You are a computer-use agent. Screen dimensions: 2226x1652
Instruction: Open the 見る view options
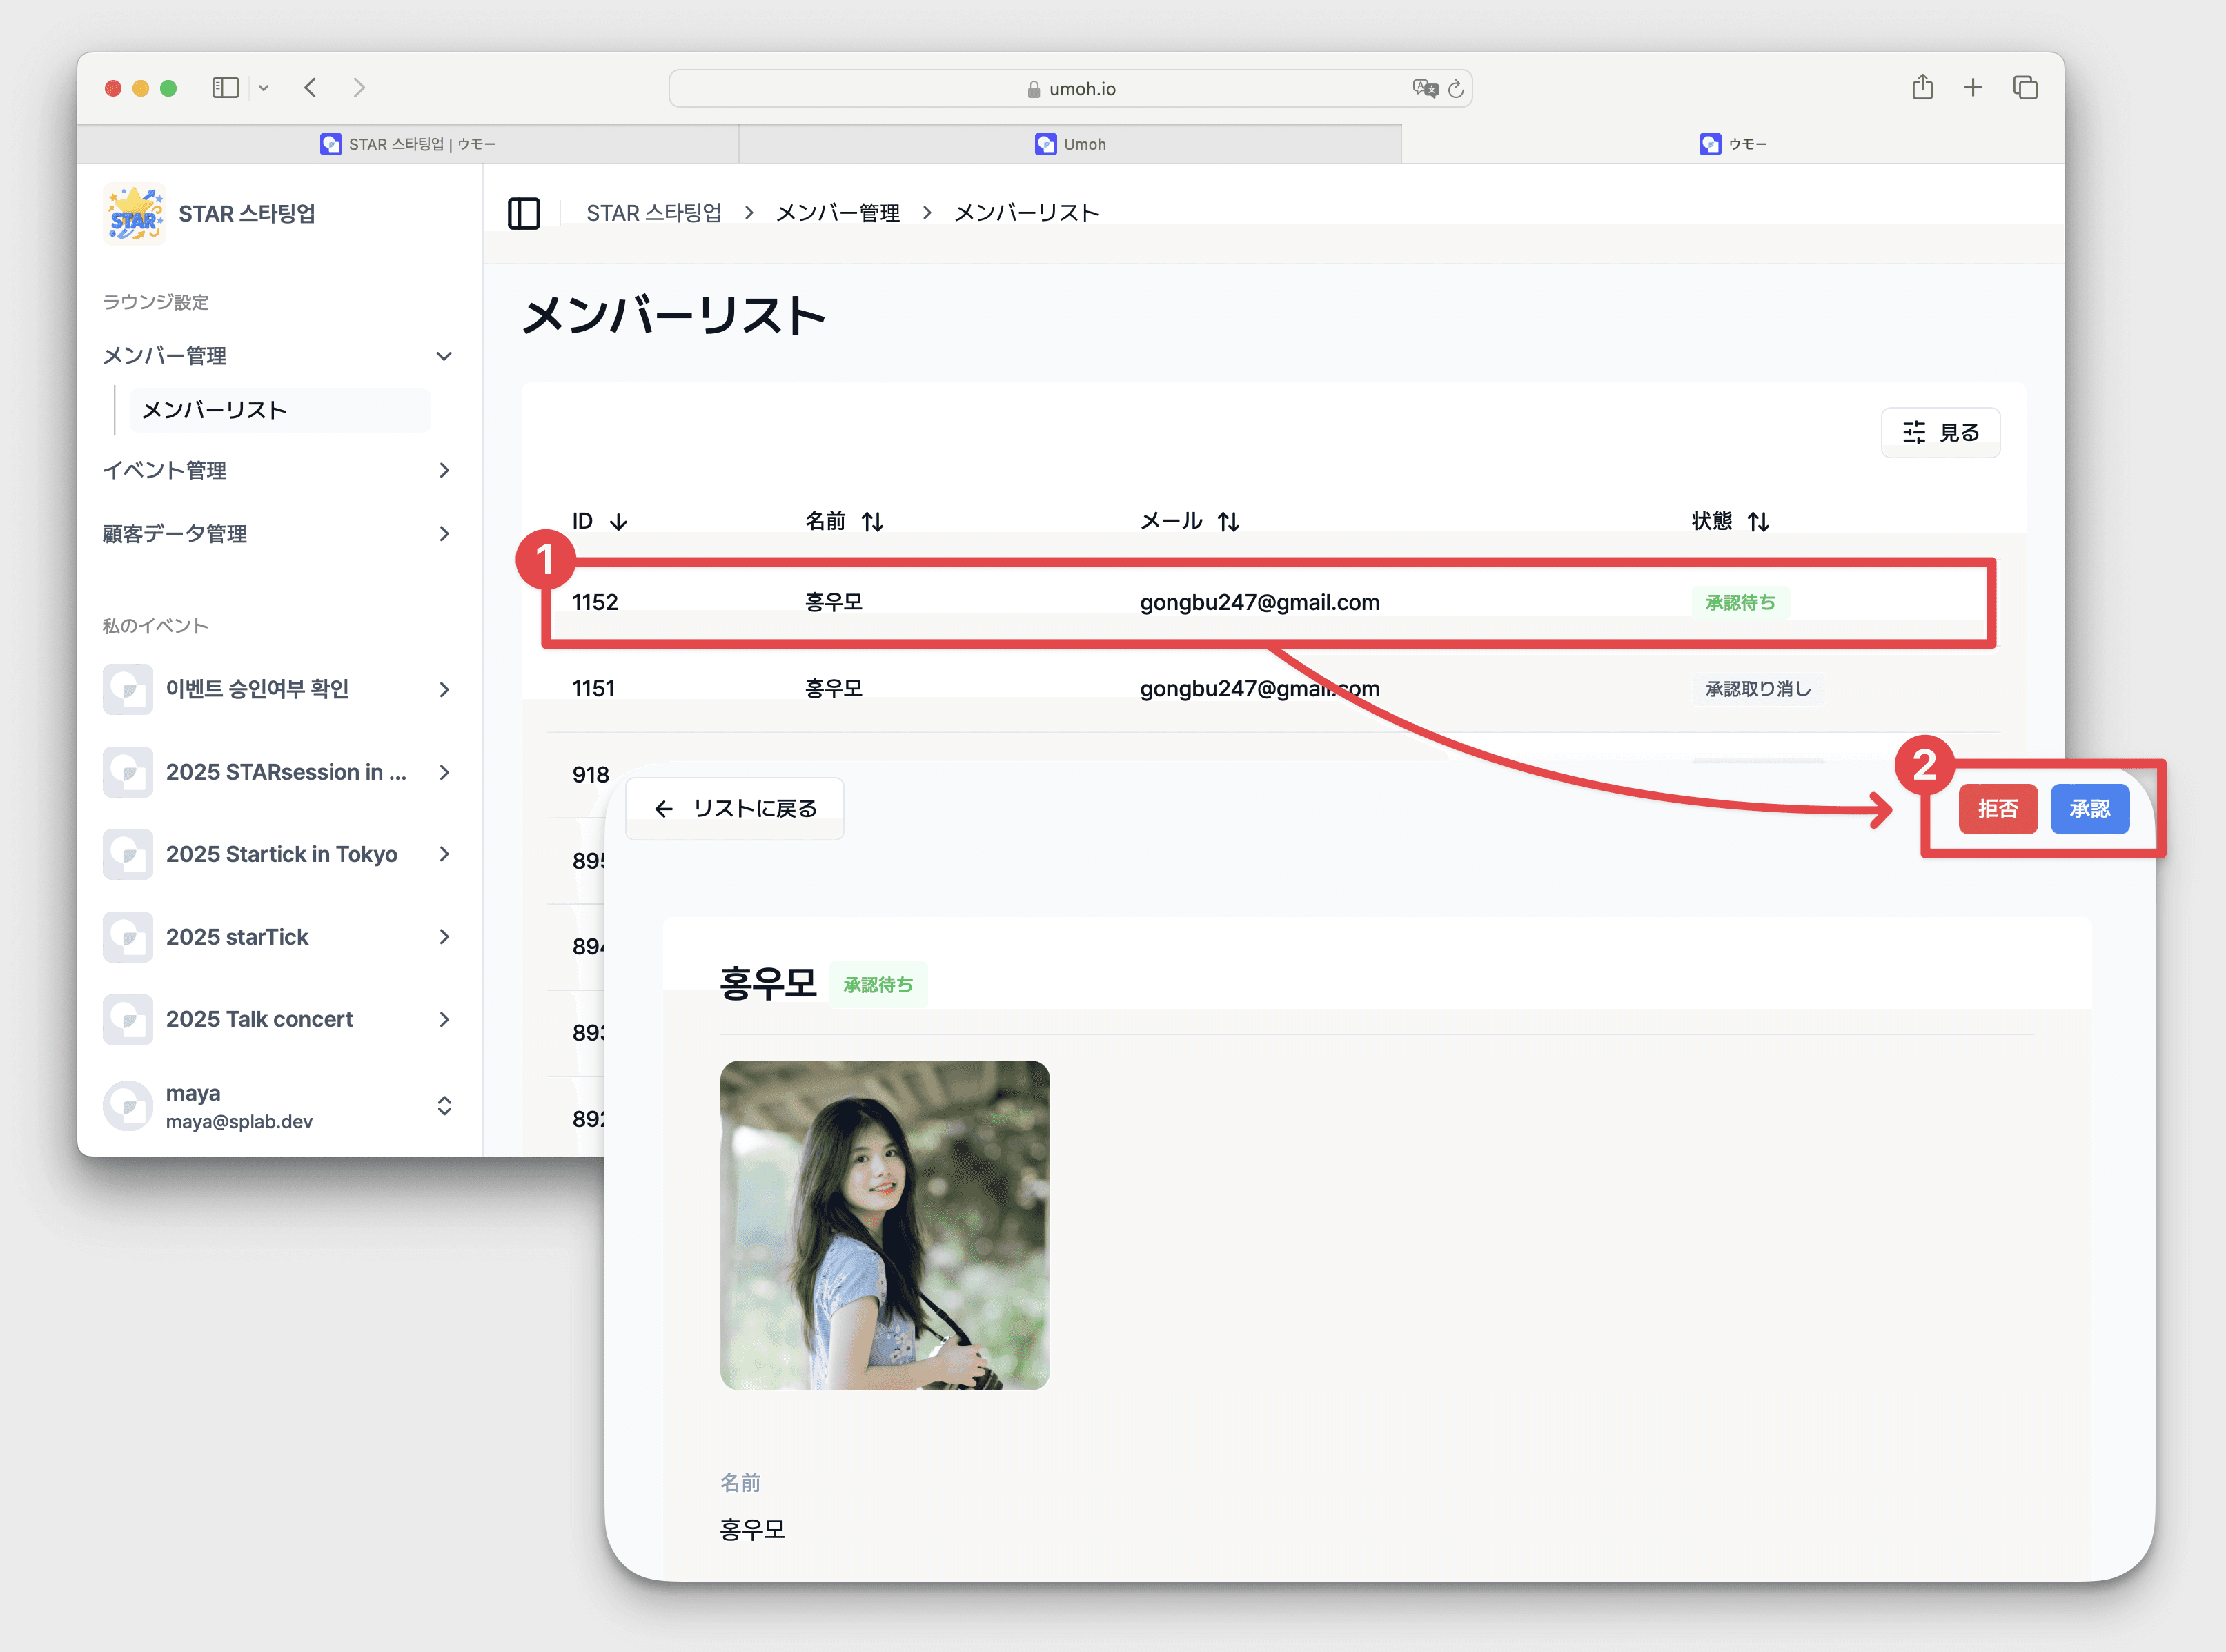1940,433
